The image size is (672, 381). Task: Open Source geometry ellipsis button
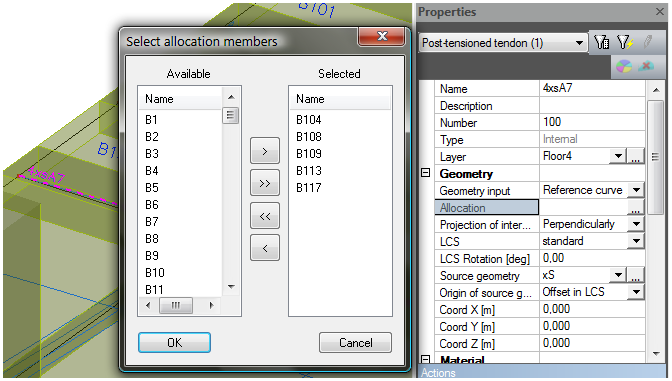tap(636, 276)
